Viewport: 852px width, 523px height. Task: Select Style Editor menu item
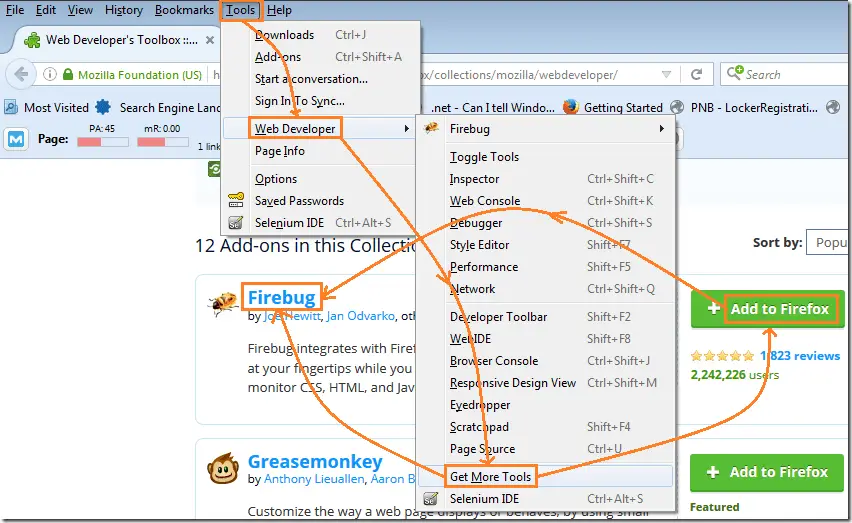pos(546,245)
